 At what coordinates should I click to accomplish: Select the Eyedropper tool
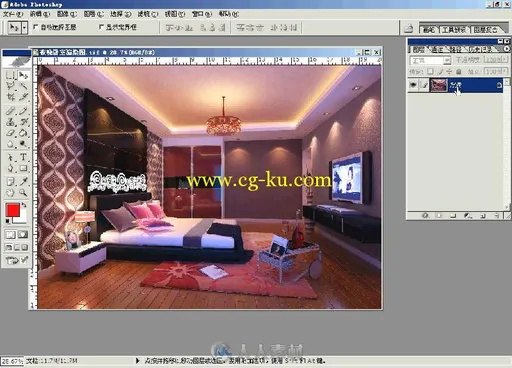(23, 182)
